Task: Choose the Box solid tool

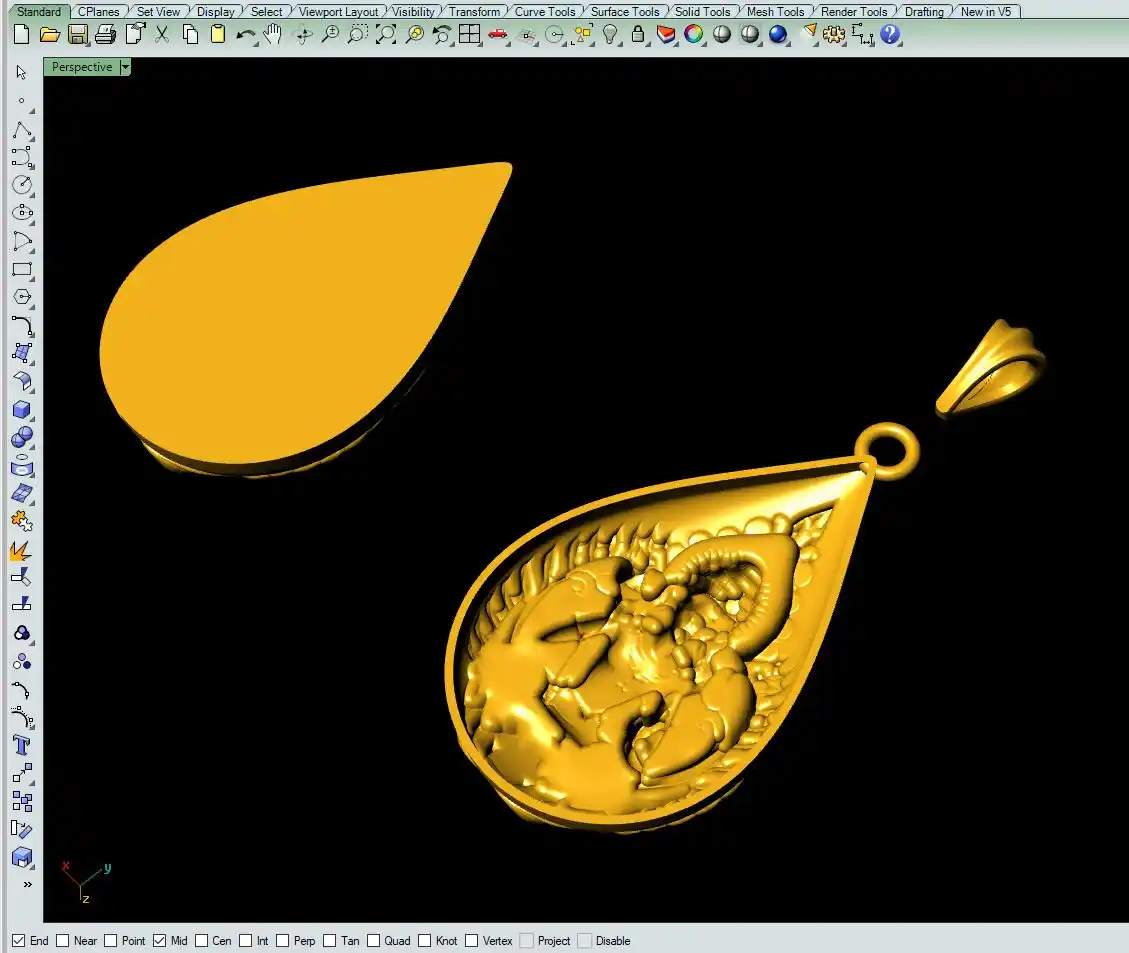Action: [21, 409]
